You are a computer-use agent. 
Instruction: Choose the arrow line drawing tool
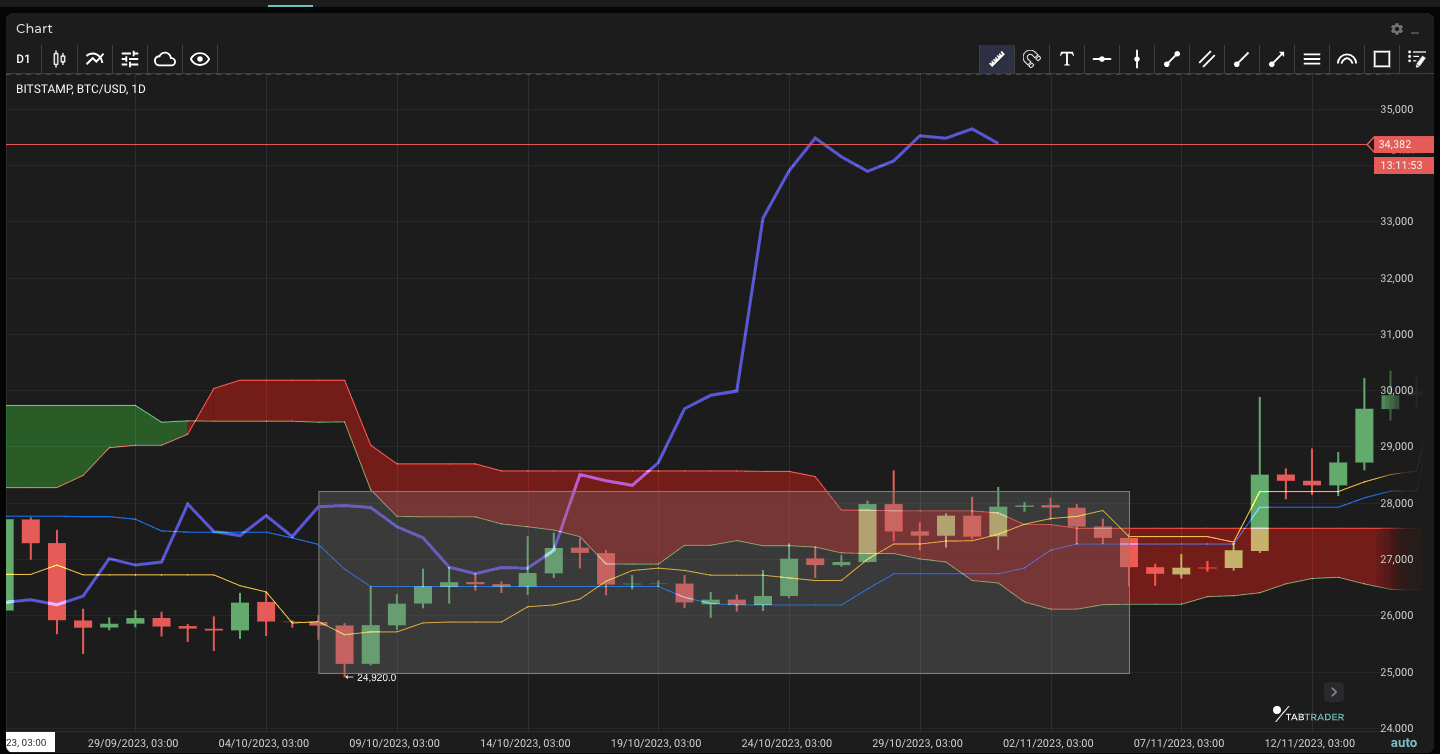coord(1277,59)
